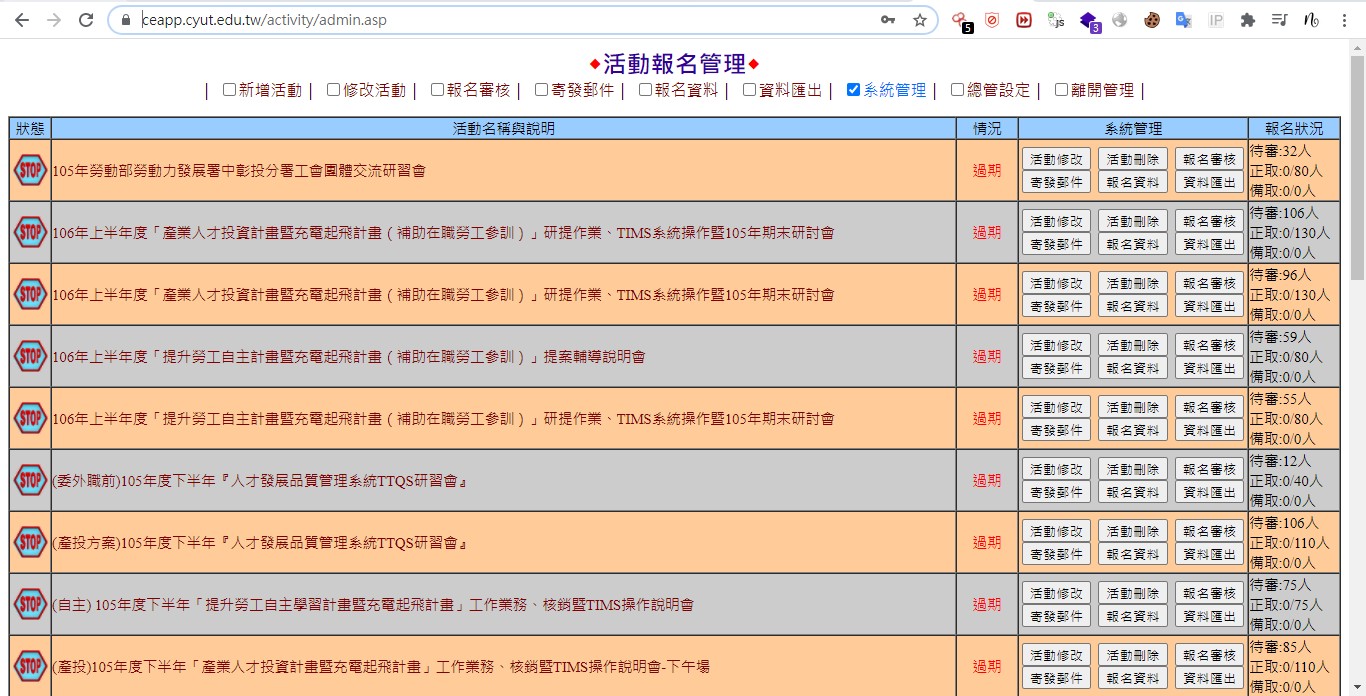Click 活動修改 in (產投方案) TTQS研習會 row
This screenshot has height=696, width=1366.
1056,531
